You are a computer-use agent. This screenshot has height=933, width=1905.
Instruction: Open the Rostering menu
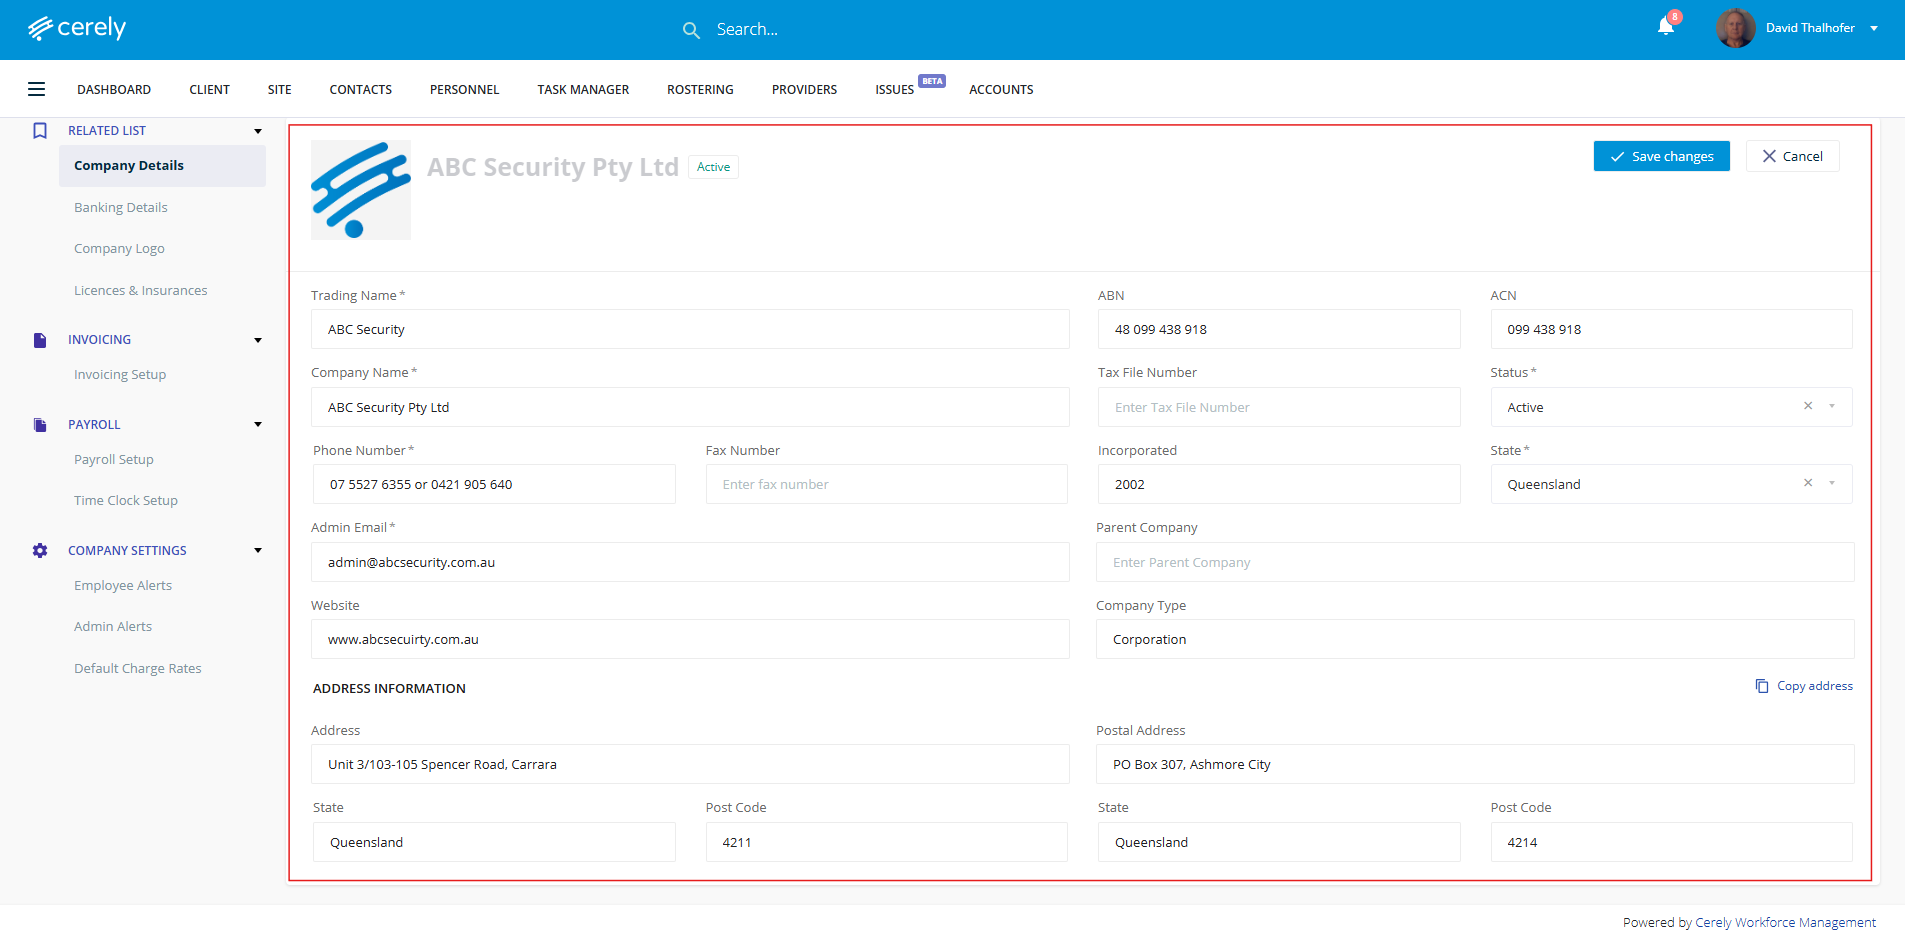click(x=700, y=90)
